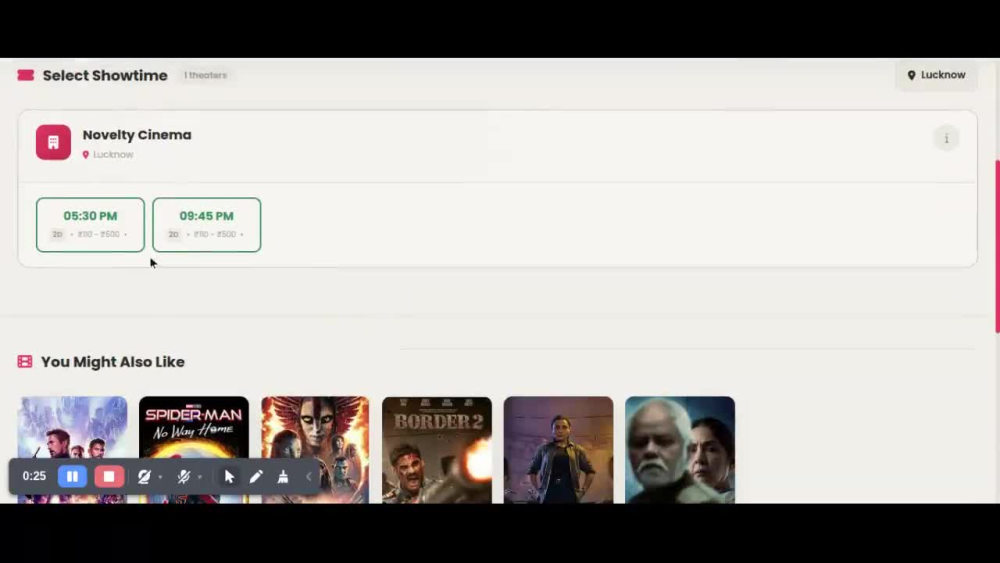1000x563 pixels.
Task: Click the Novelty Cinema name
Action: point(136,135)
